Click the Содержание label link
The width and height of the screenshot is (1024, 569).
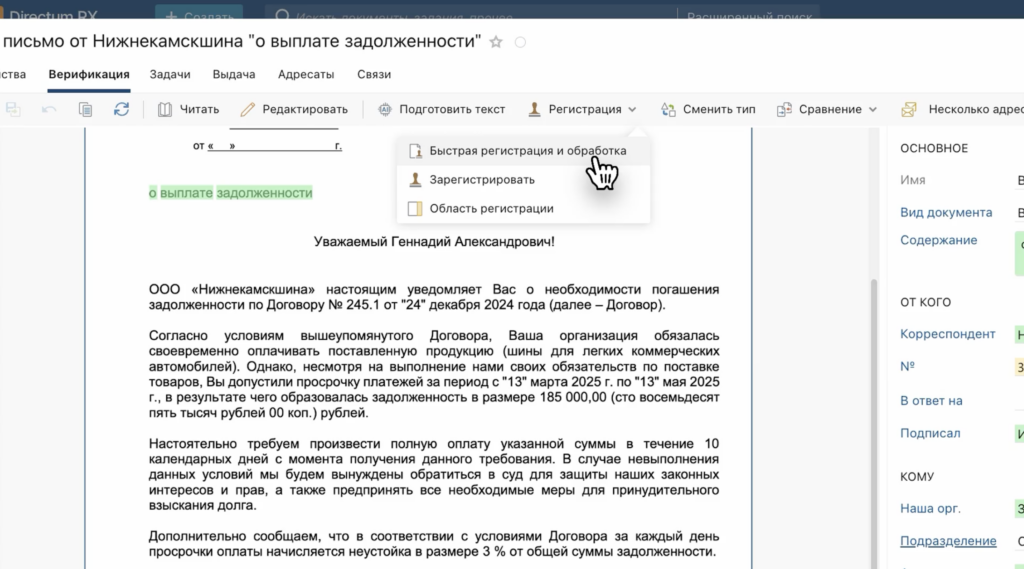938,240
